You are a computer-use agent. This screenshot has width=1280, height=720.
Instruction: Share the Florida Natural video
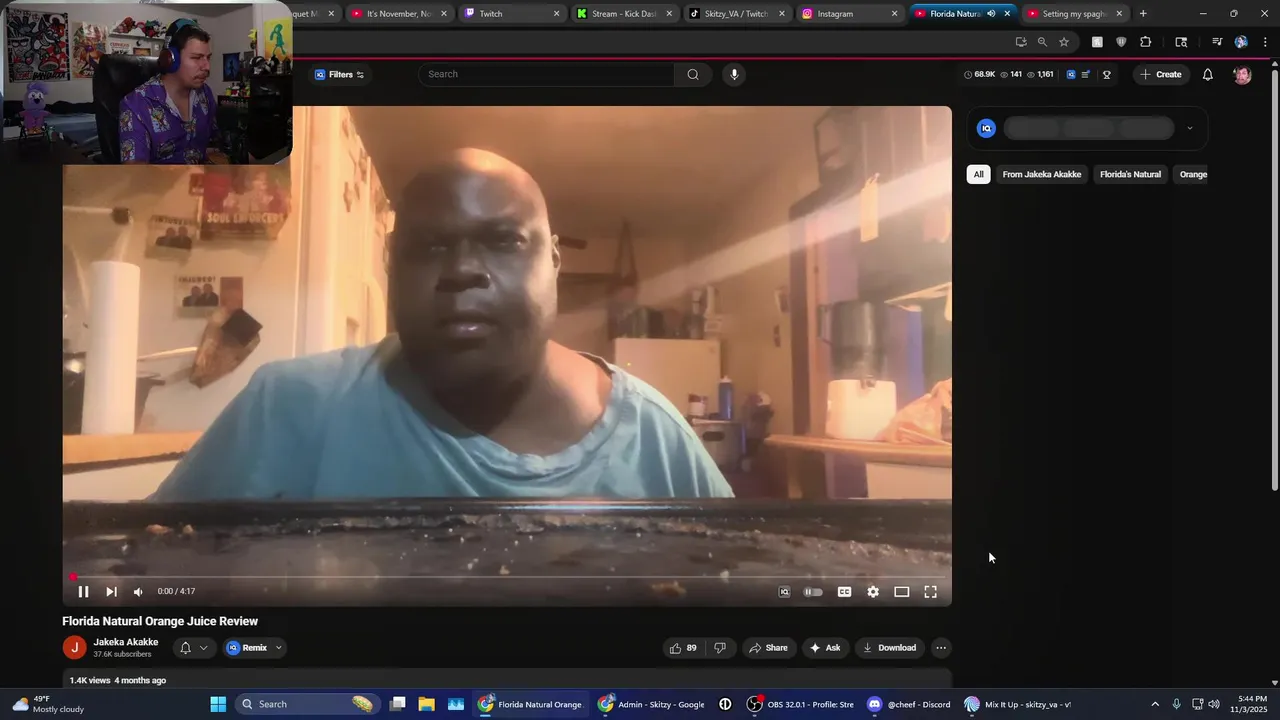[768, 648]
